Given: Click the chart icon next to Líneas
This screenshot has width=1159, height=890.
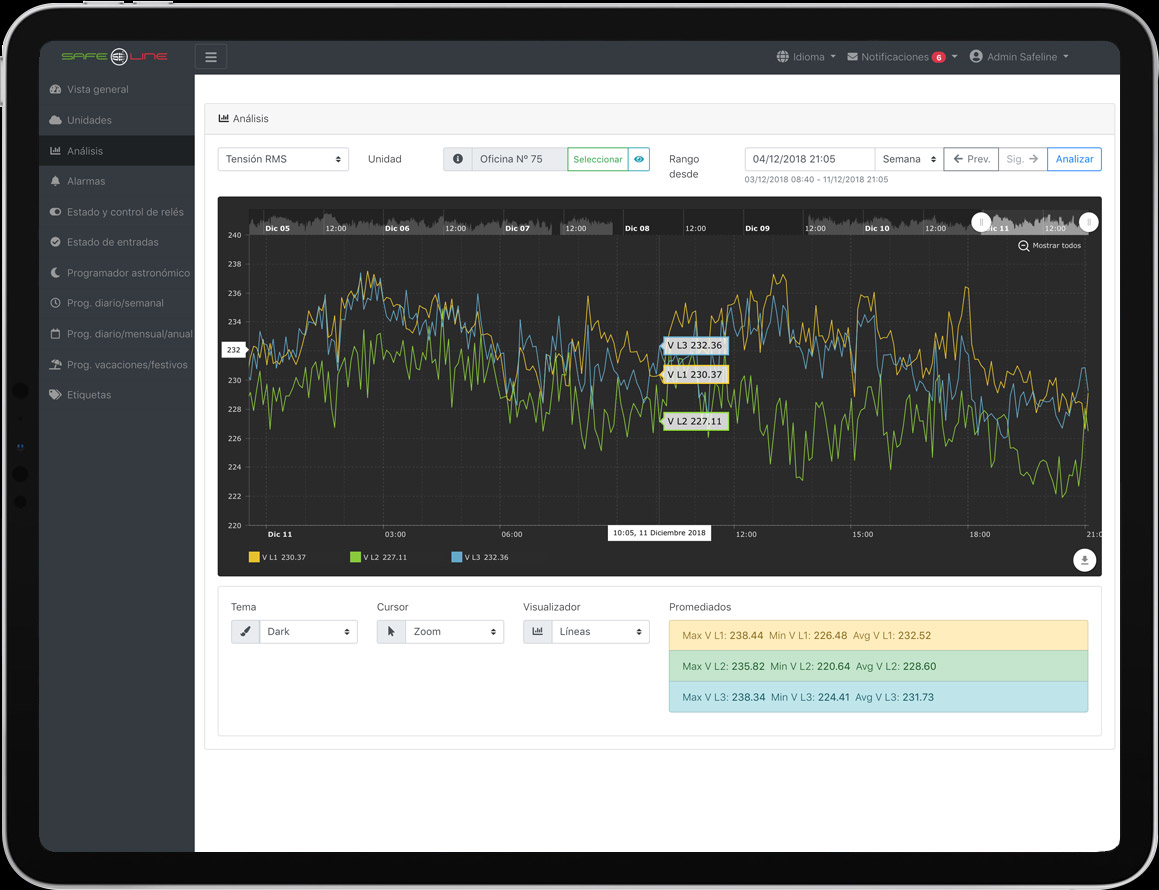Looking at the screenshot, I should click(x=537, y=632).
